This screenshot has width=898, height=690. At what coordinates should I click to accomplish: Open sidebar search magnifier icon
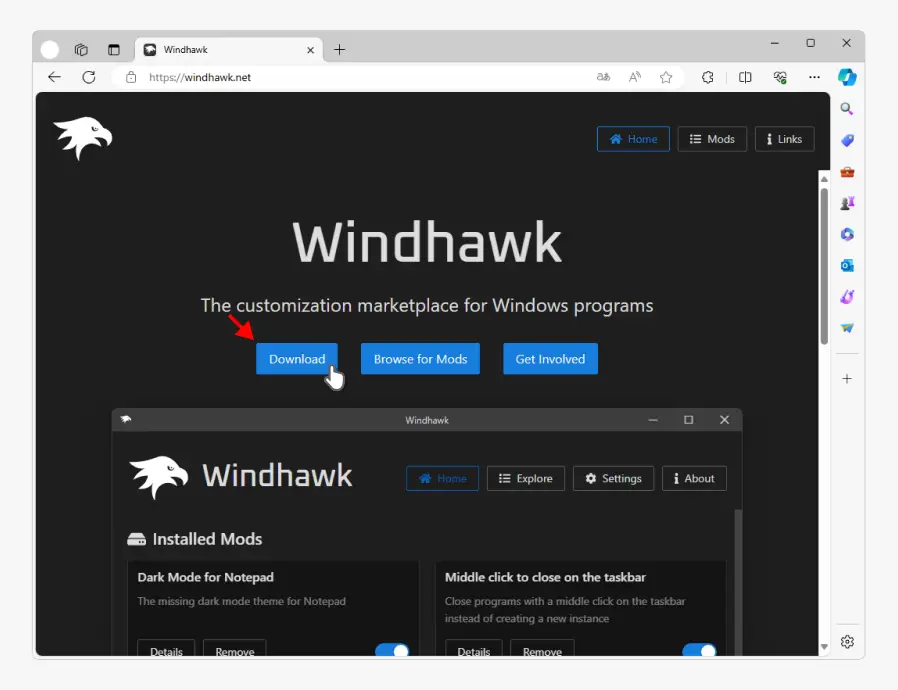847,109
